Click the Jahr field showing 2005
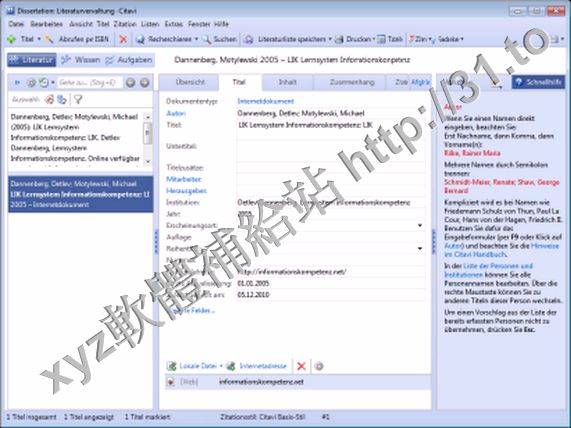This screenshot has height=428, width=571. coord(331,214)
